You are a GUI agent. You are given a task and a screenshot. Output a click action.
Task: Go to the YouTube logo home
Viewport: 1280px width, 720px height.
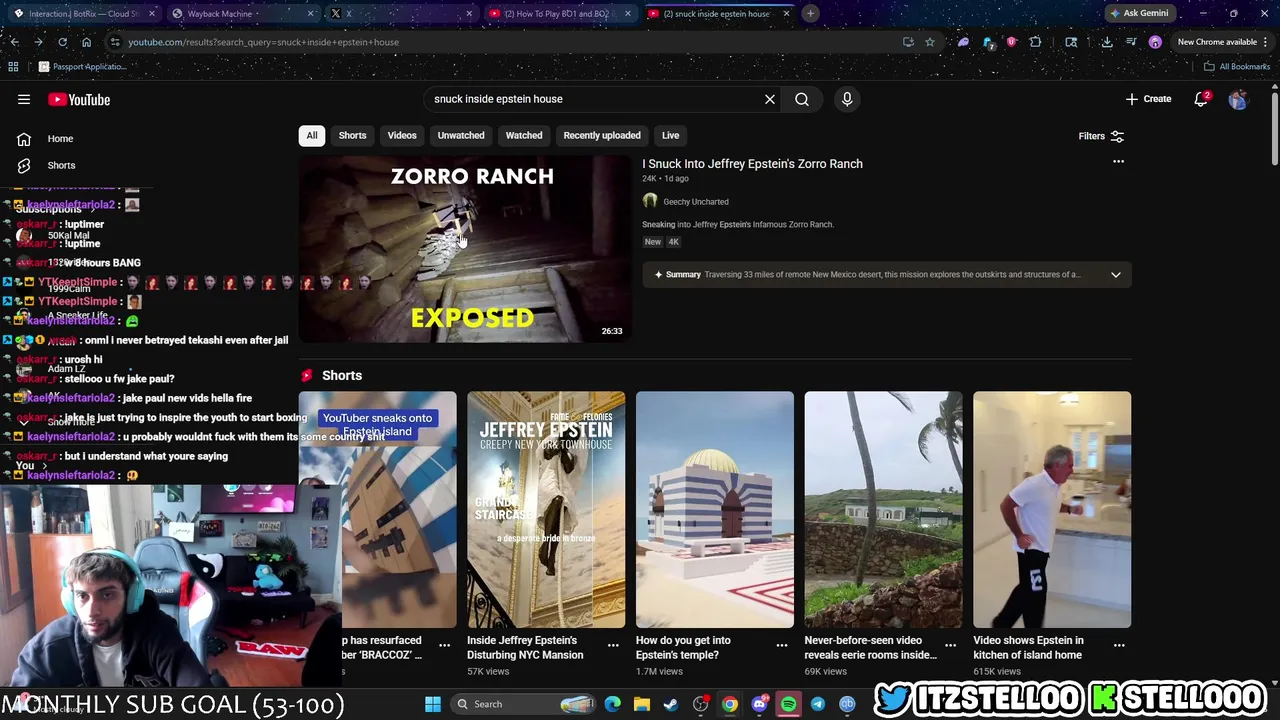click(x=79, y=99)
